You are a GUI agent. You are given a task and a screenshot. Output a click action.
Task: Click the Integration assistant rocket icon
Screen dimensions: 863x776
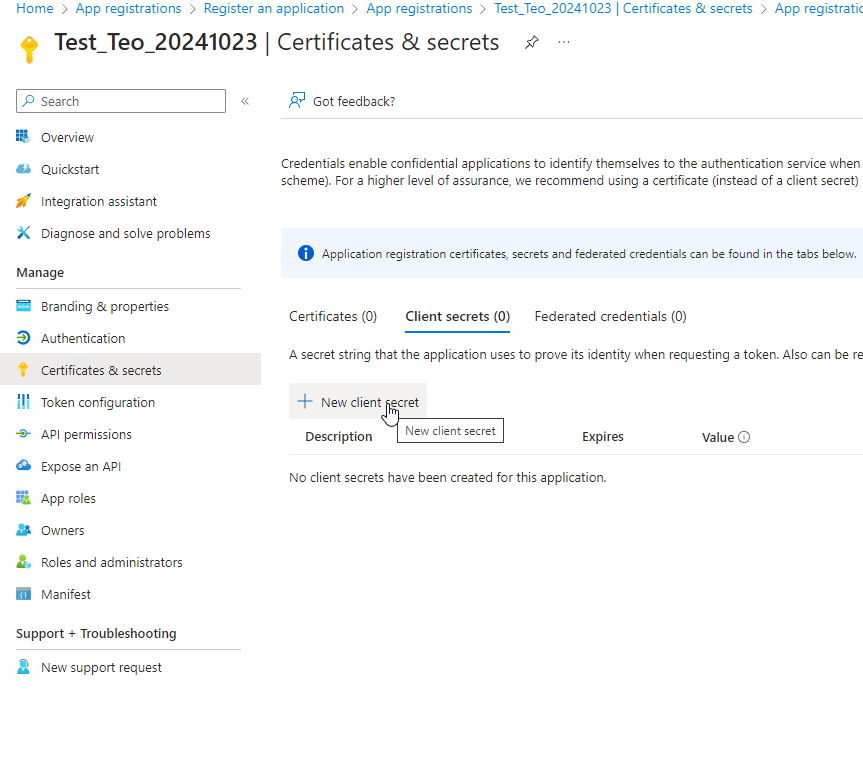[x=23, y=201]
